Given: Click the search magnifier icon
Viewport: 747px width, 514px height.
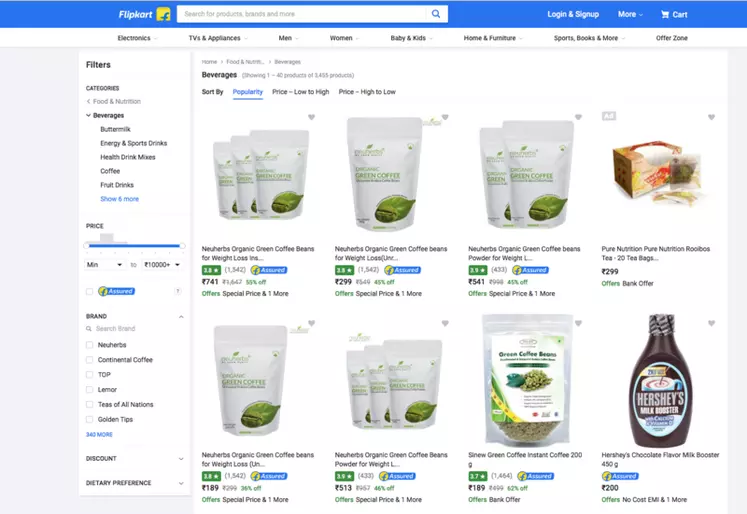Looking at the screenshot, I should click(x=436, y=14).
